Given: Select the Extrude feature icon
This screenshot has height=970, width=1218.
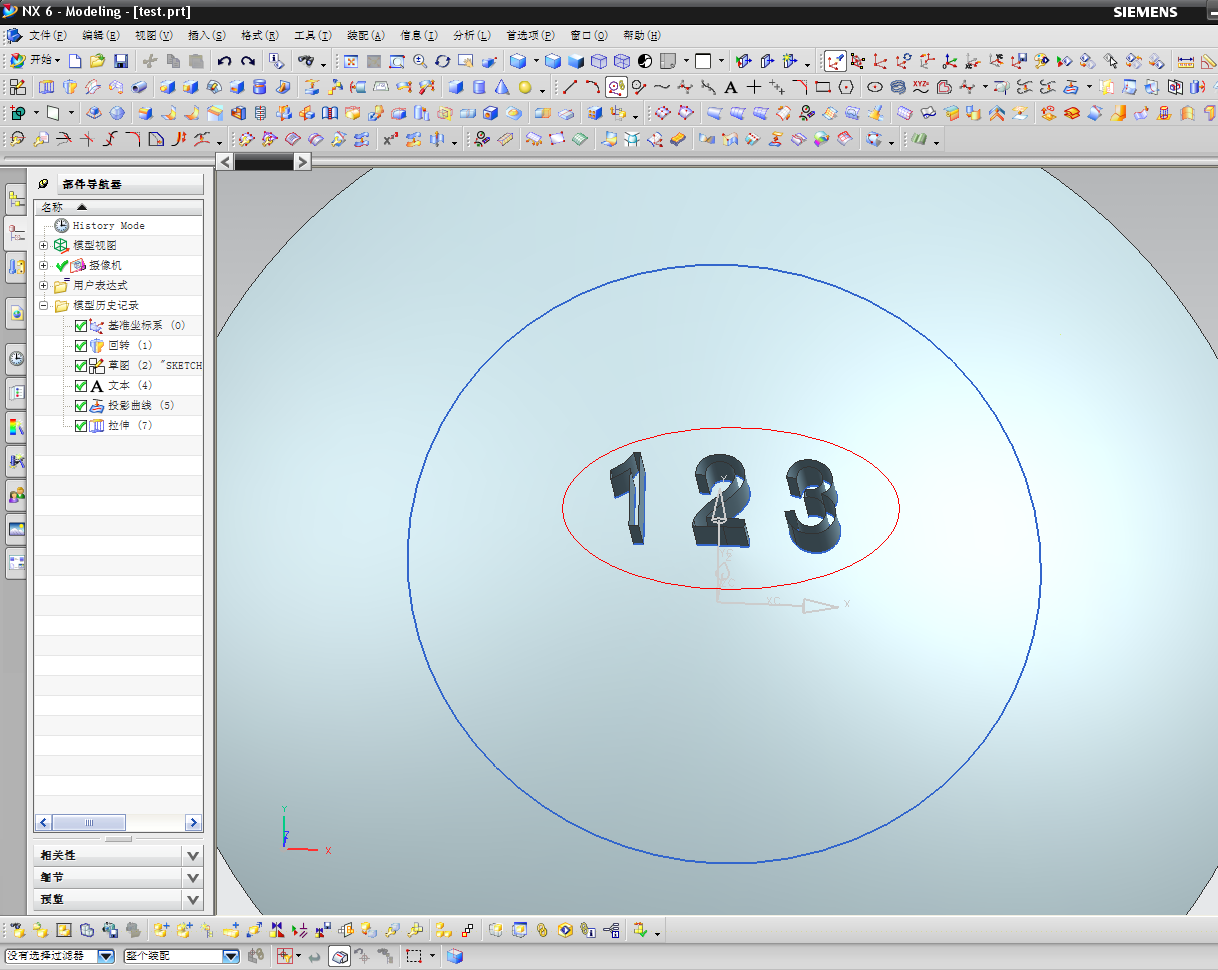Looking at the screenshot, I should (48, 87).
